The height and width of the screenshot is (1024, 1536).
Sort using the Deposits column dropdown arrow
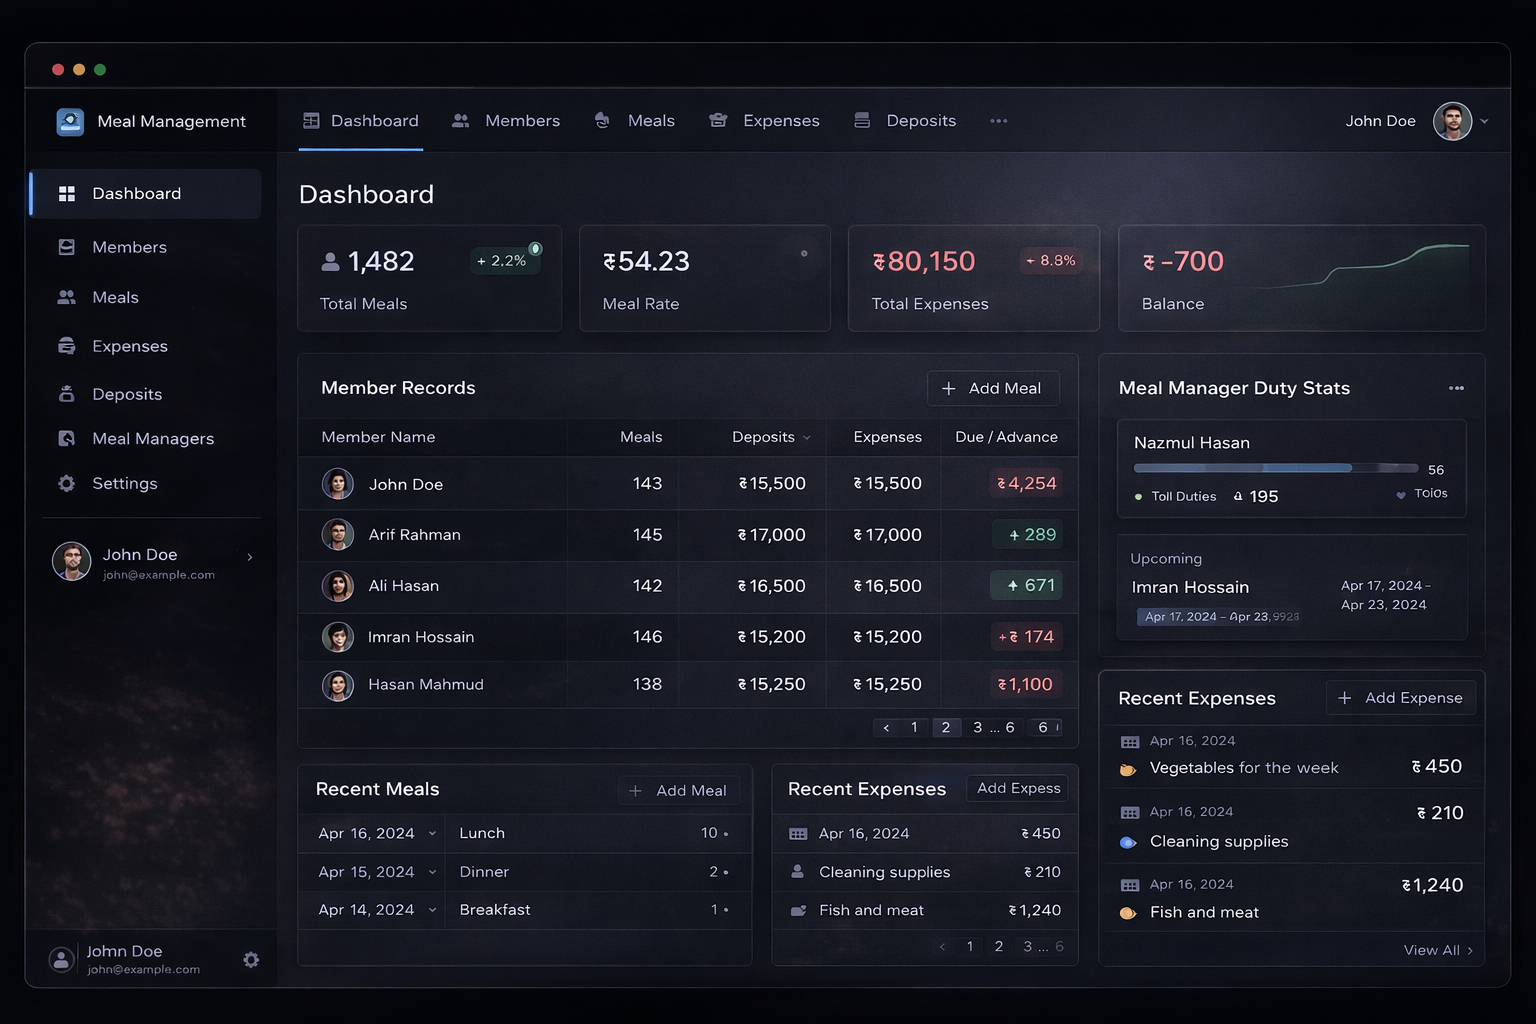[x=807, y=438]
